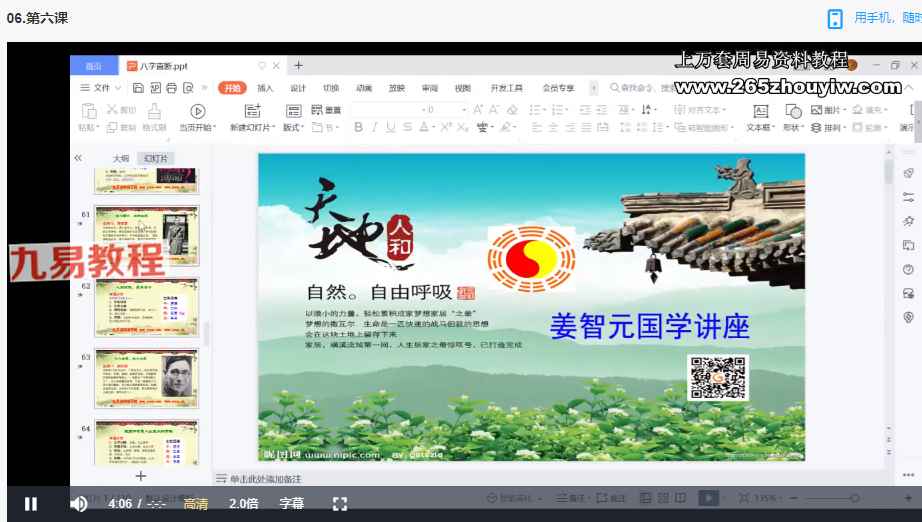This screenshot has height=522, width=922.
Task: Select slide 62 thumbnail
Action: (147, 307)
